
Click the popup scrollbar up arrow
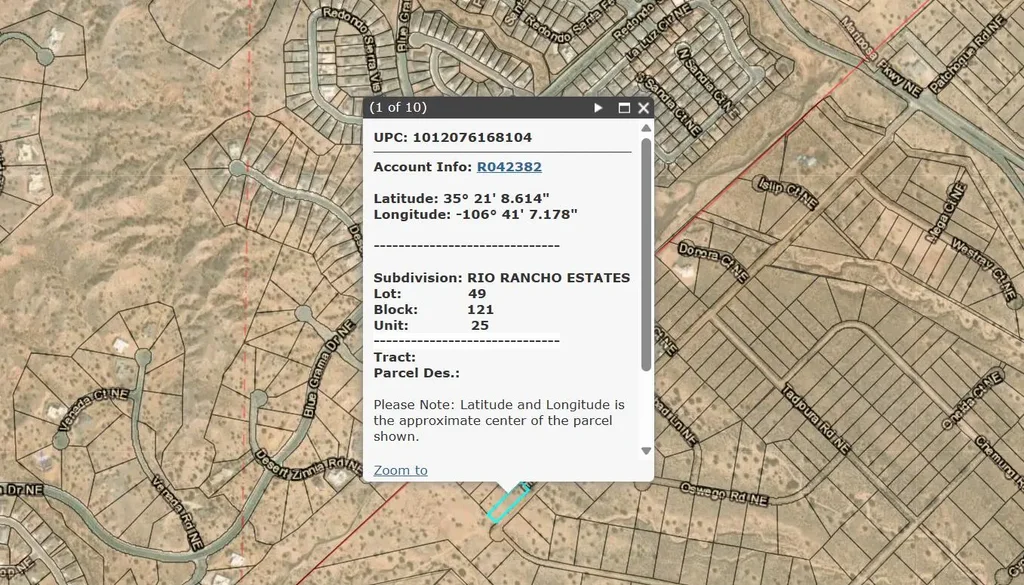coord(646,128)
